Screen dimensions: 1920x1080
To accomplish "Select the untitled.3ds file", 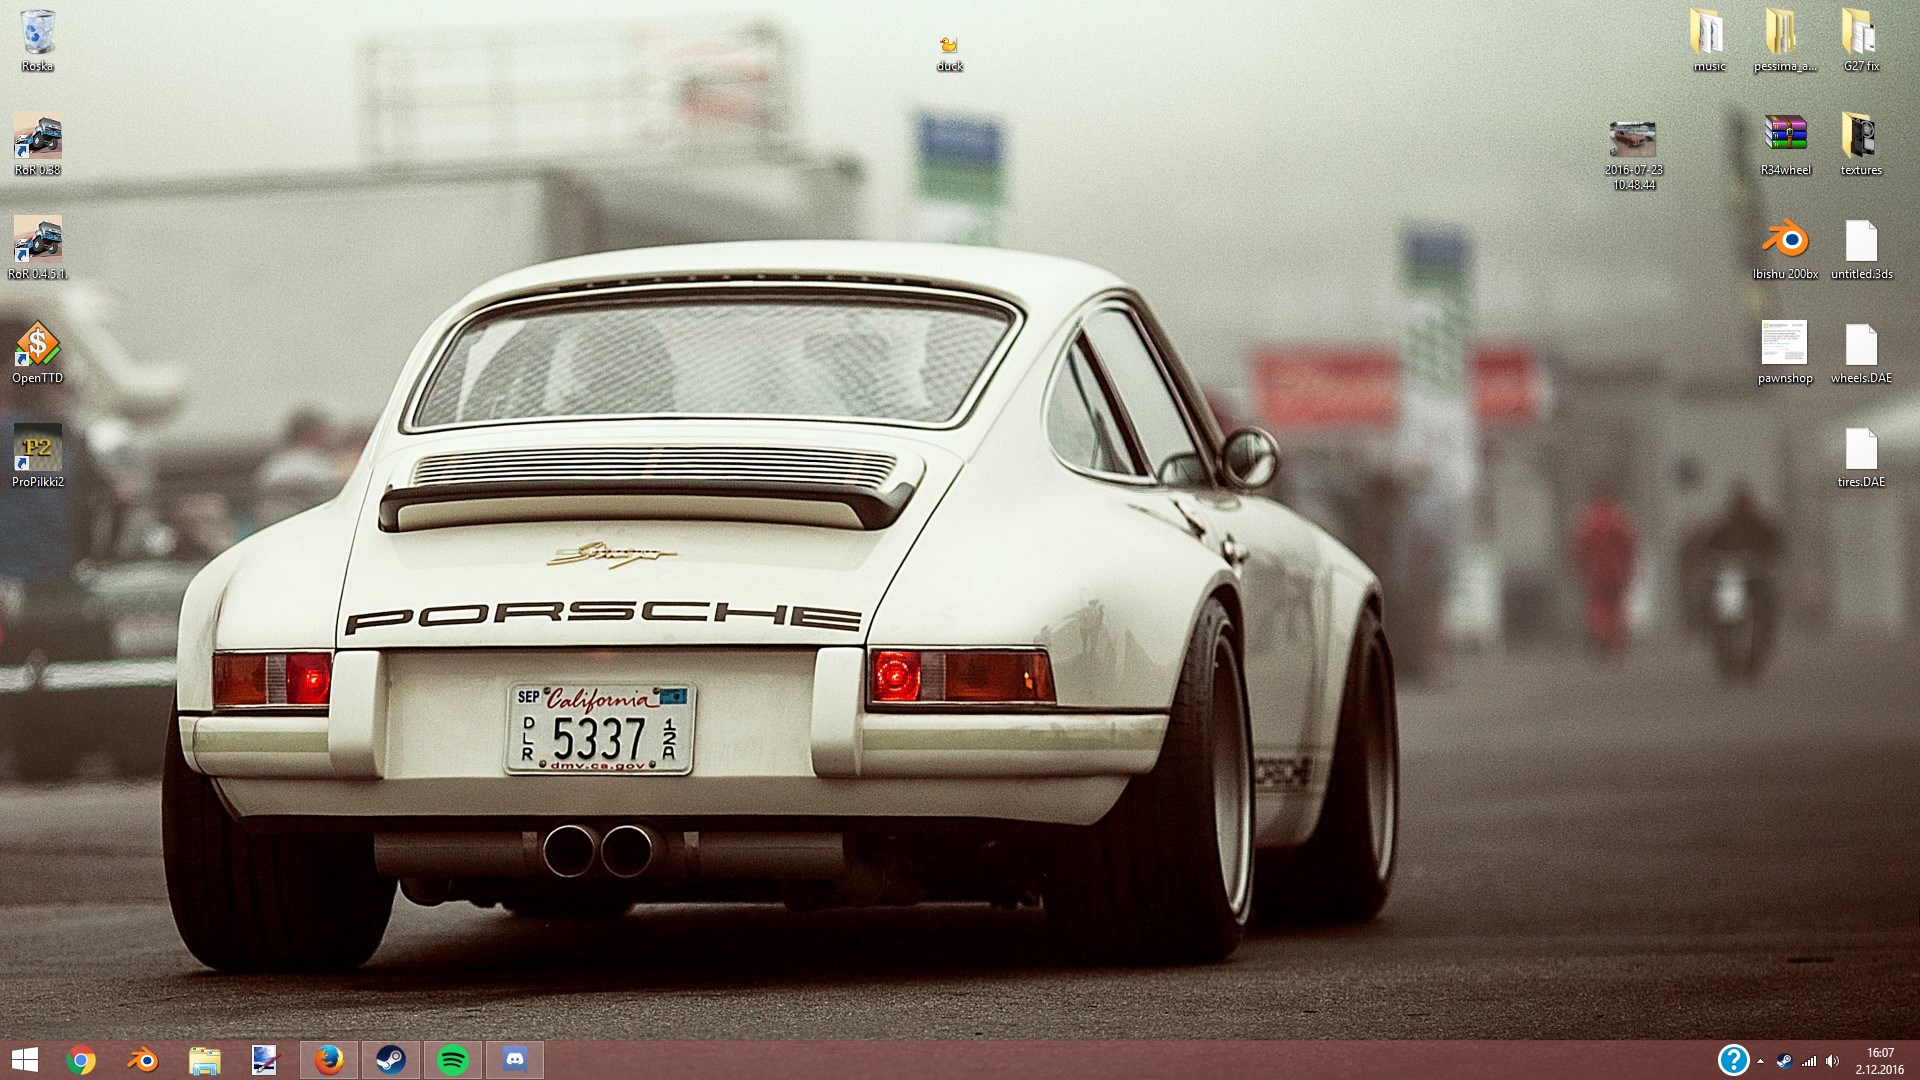I will pos(1861,248).
